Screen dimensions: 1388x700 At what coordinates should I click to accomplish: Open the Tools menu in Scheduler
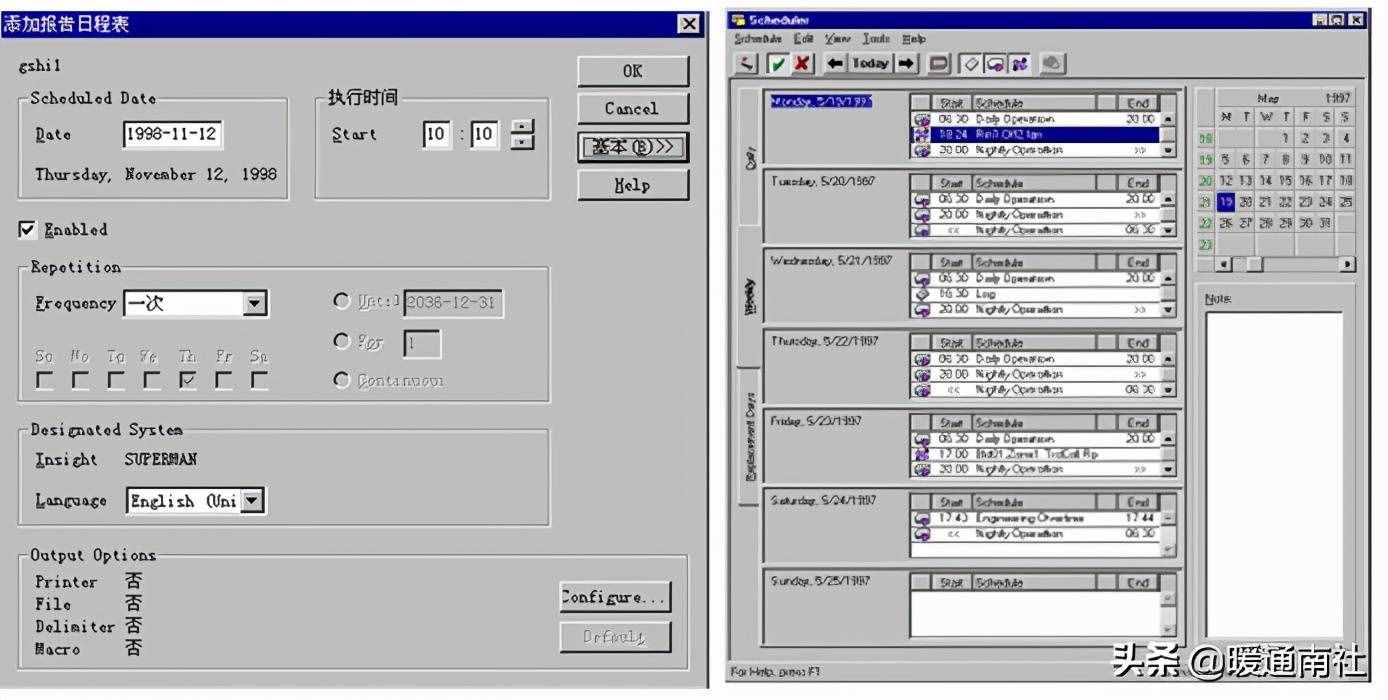pos(876,39)
